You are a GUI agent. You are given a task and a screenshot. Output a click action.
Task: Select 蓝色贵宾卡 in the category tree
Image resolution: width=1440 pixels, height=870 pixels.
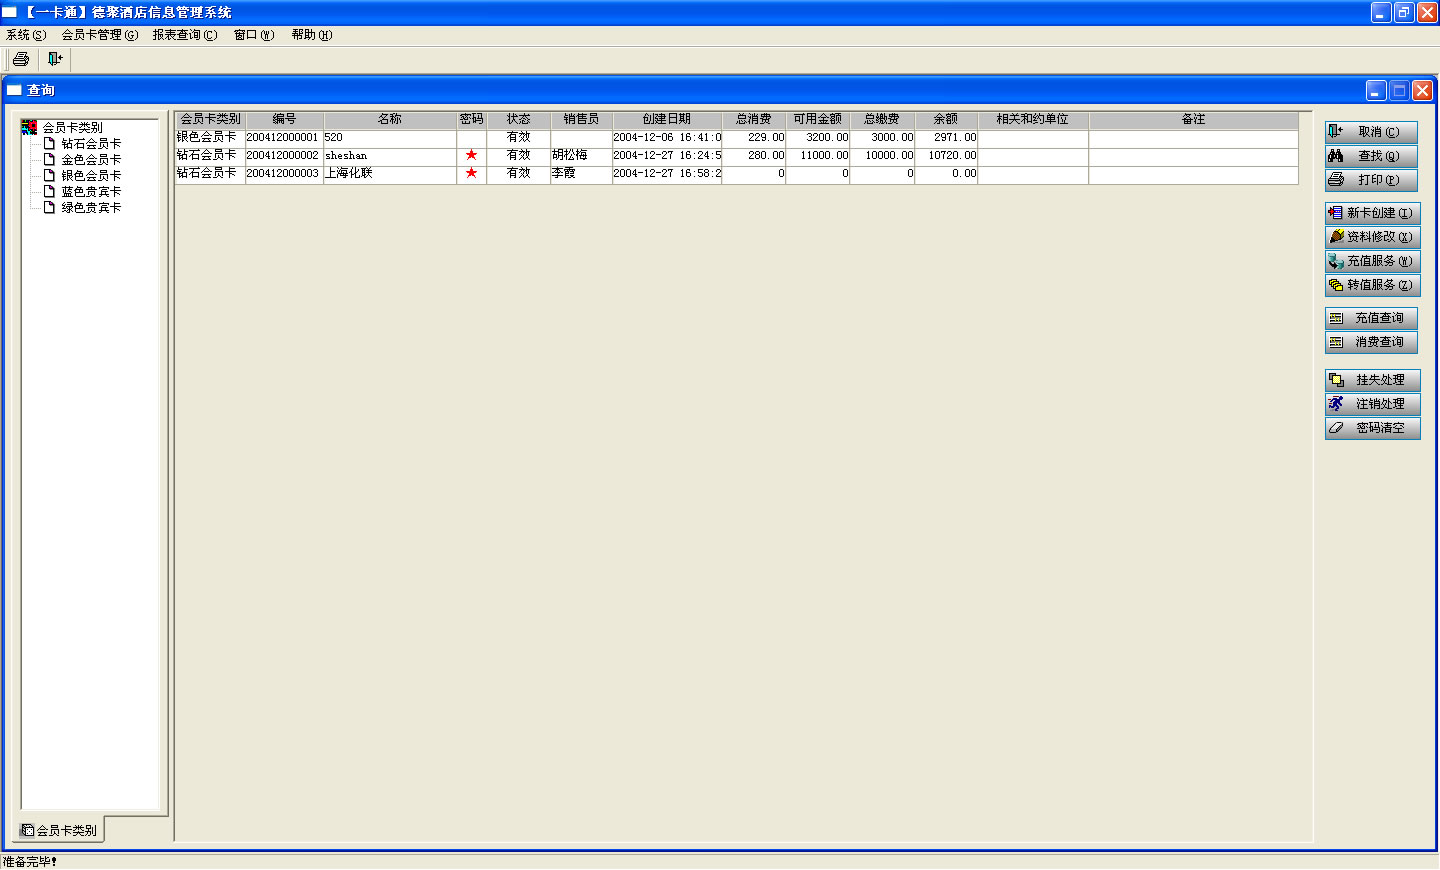tap(91, 192)
